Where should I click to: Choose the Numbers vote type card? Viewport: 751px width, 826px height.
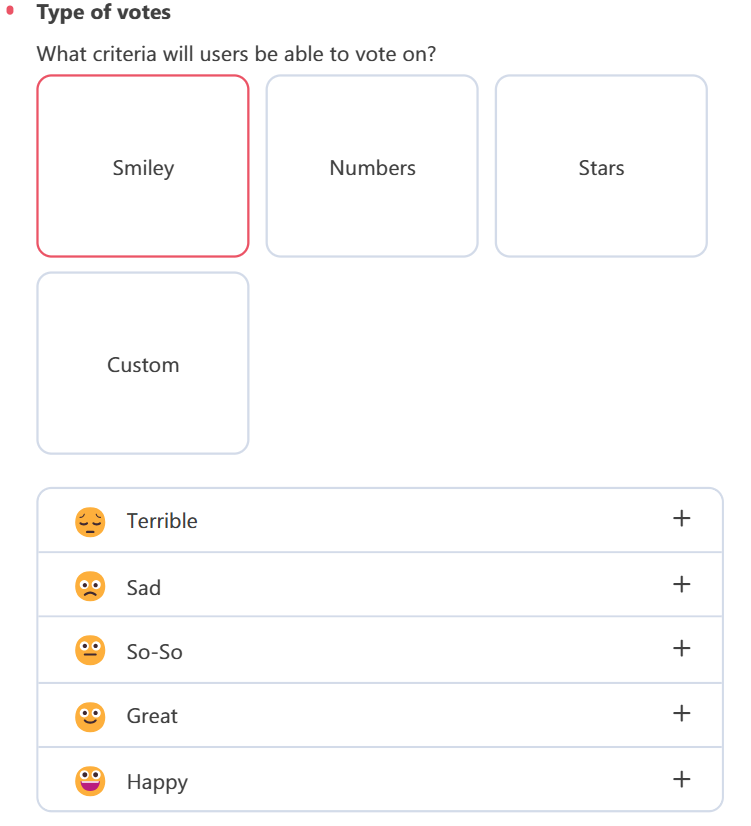[372, 166]
